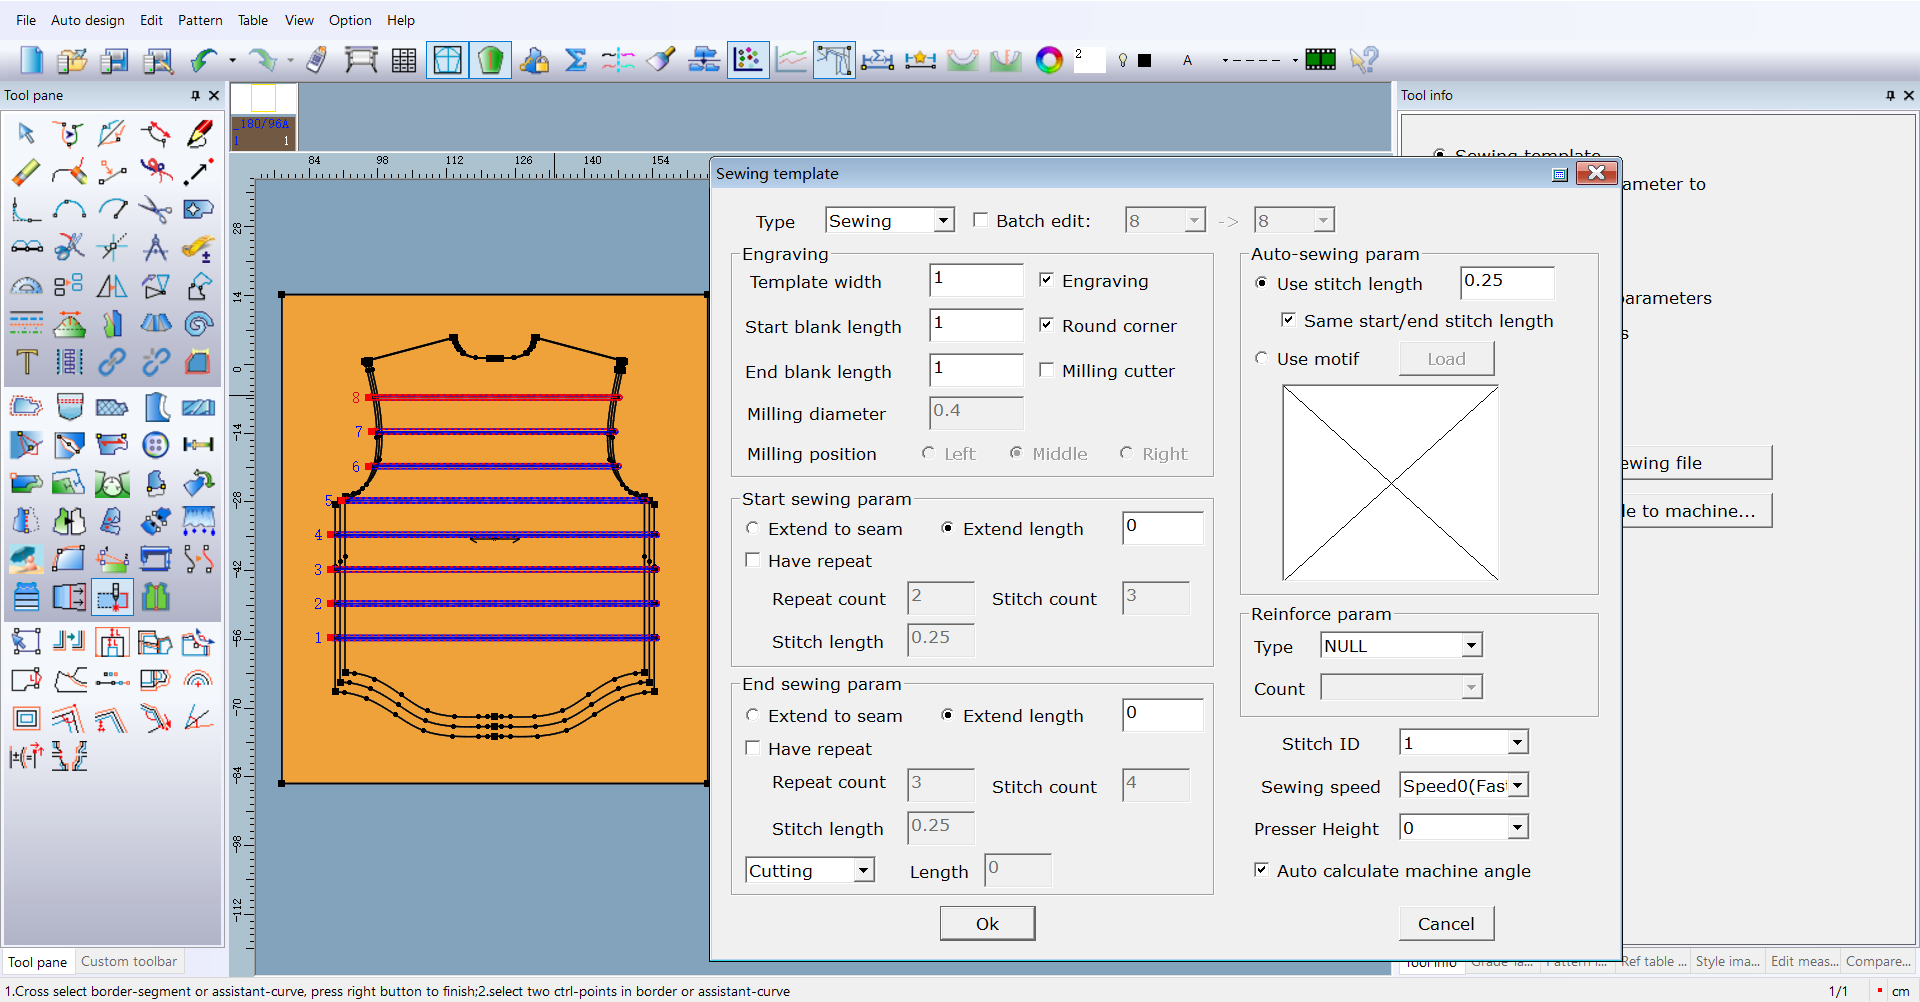Select the protractor tool in Tool pane
This screenshot has width=1920, height=1002.
point(26,286)
